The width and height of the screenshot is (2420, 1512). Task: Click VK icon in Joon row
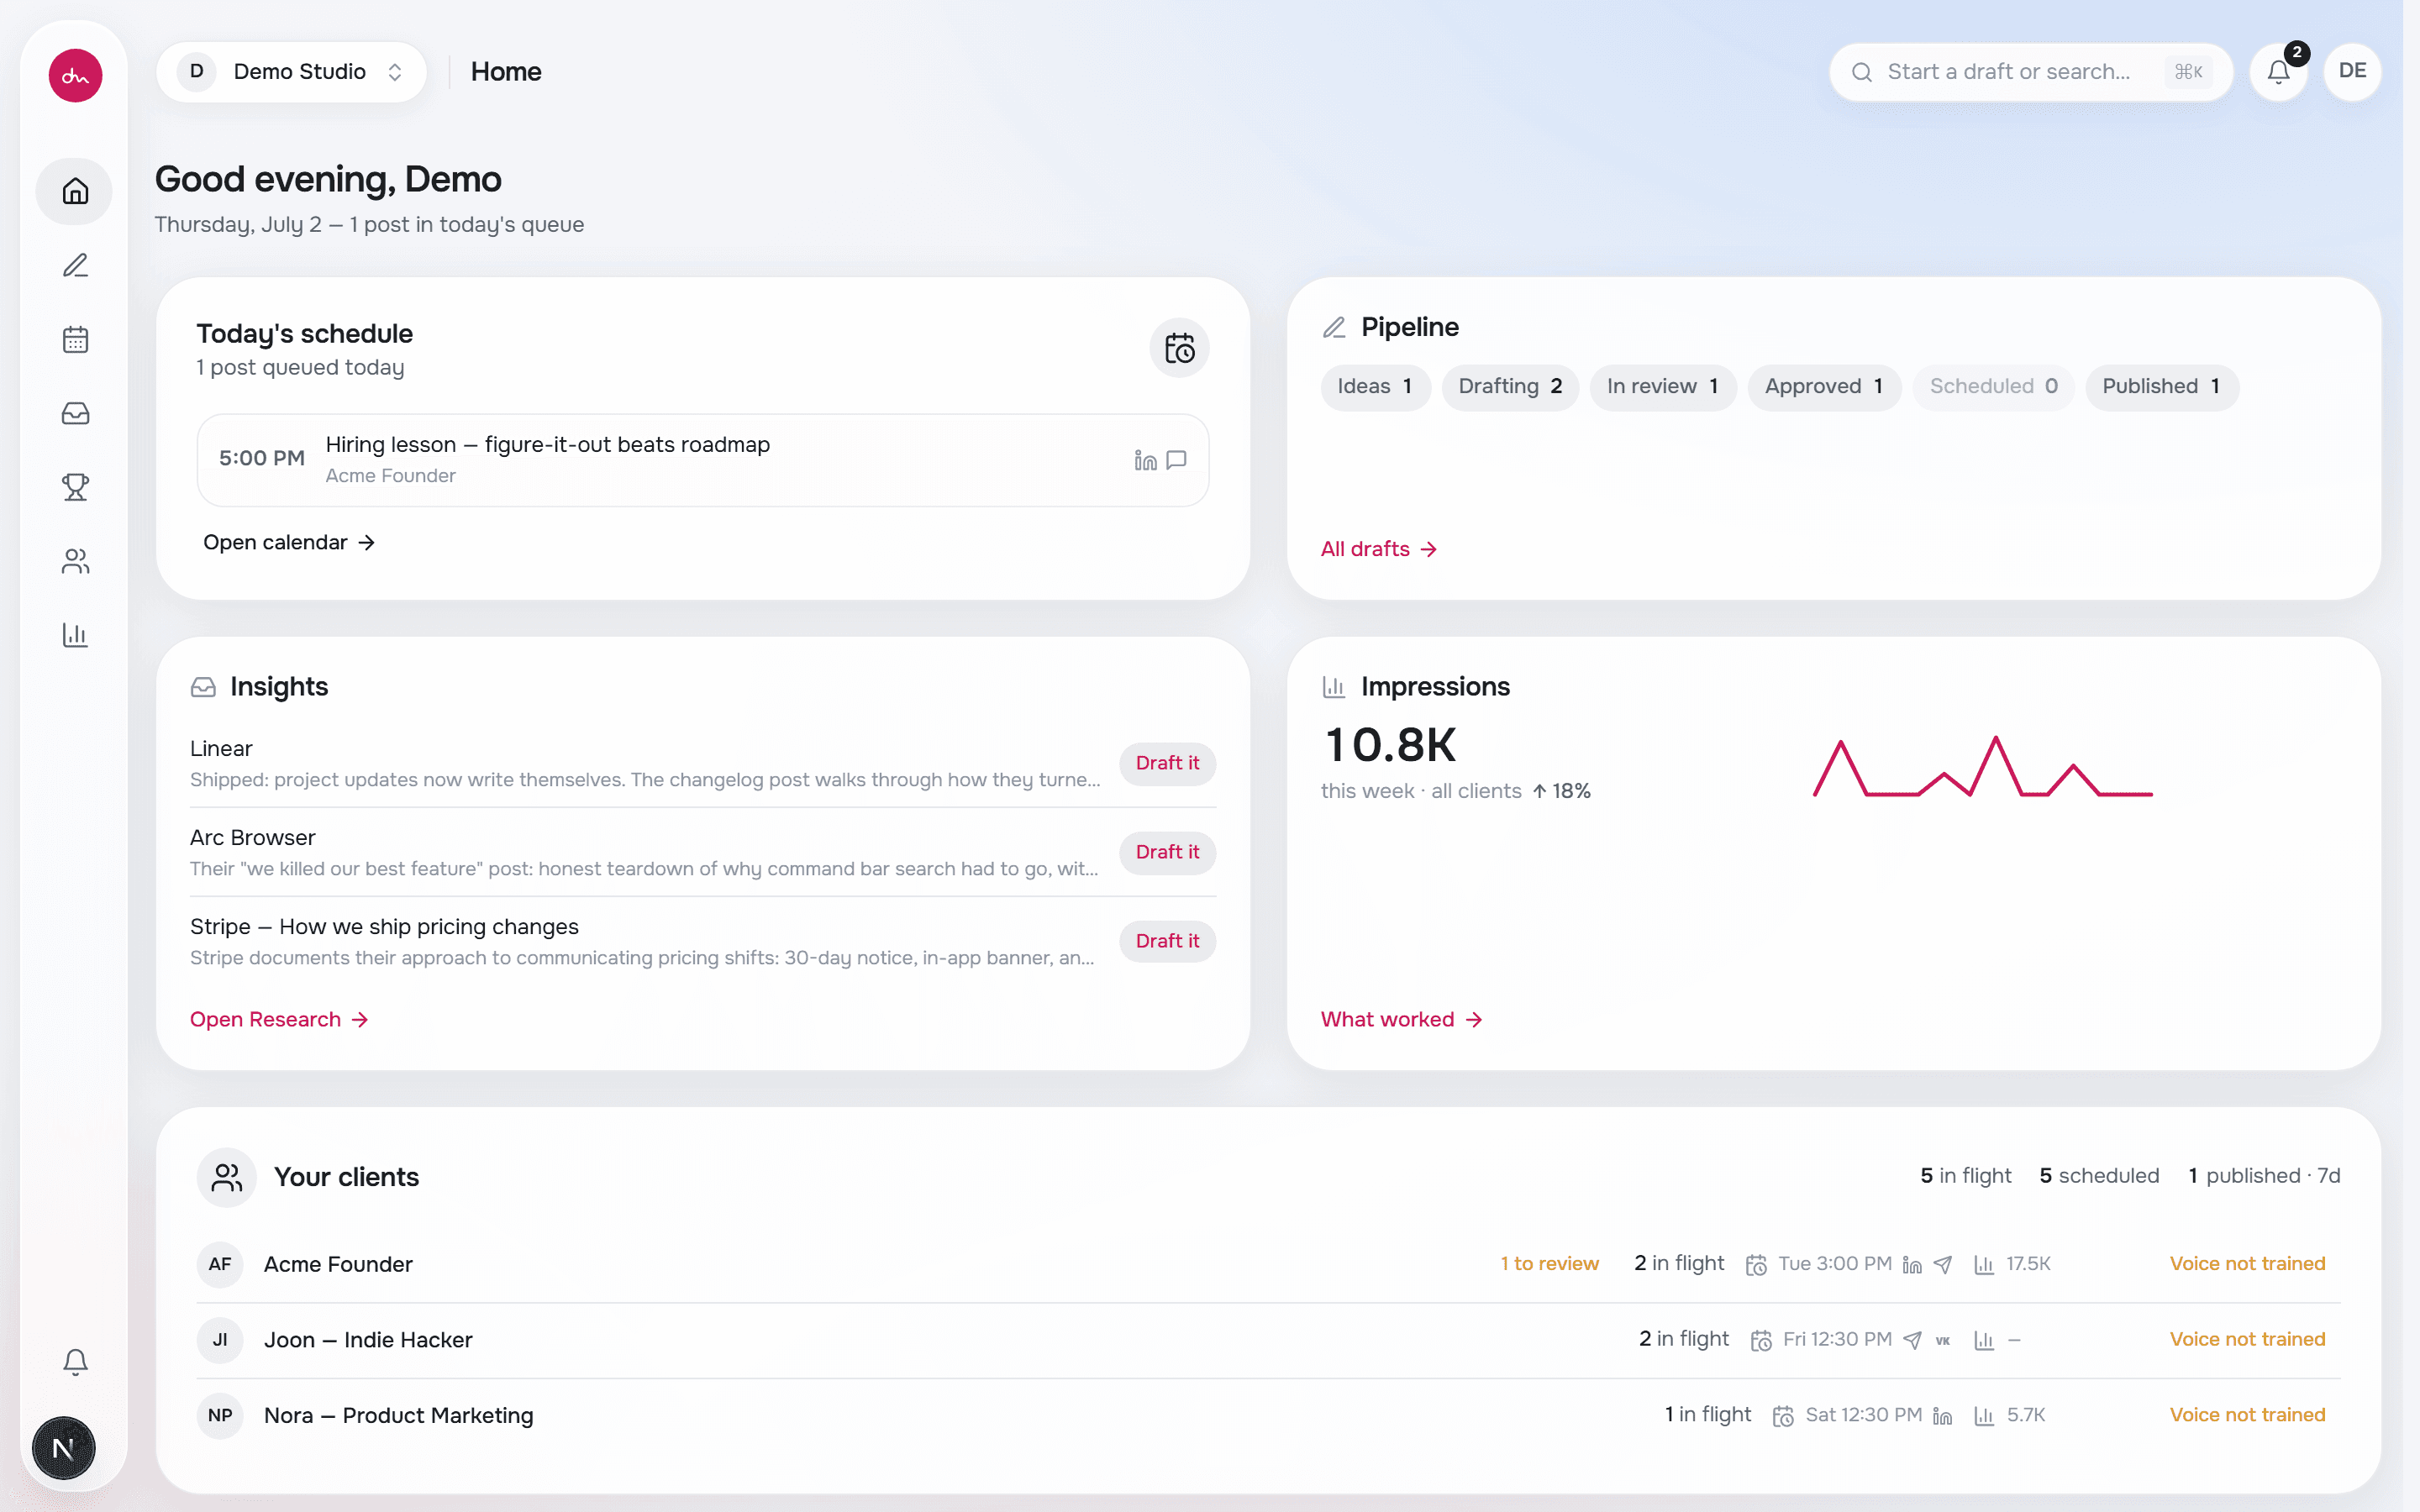(x=1943, y=1340)
